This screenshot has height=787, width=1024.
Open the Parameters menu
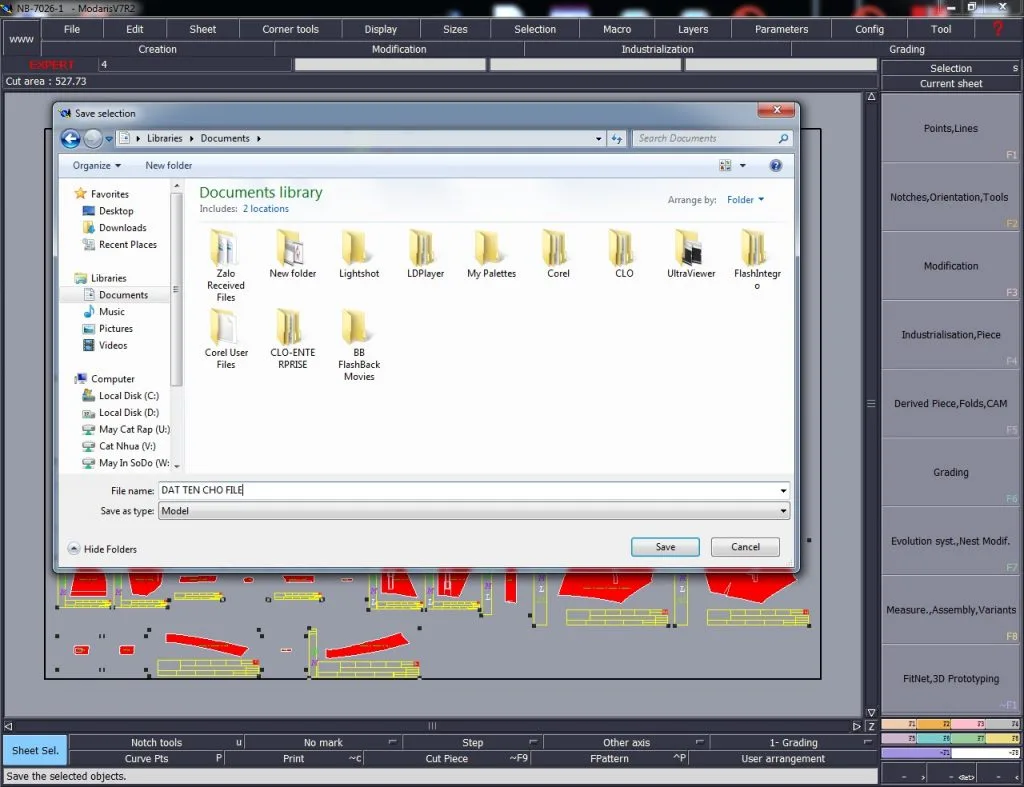781,29
